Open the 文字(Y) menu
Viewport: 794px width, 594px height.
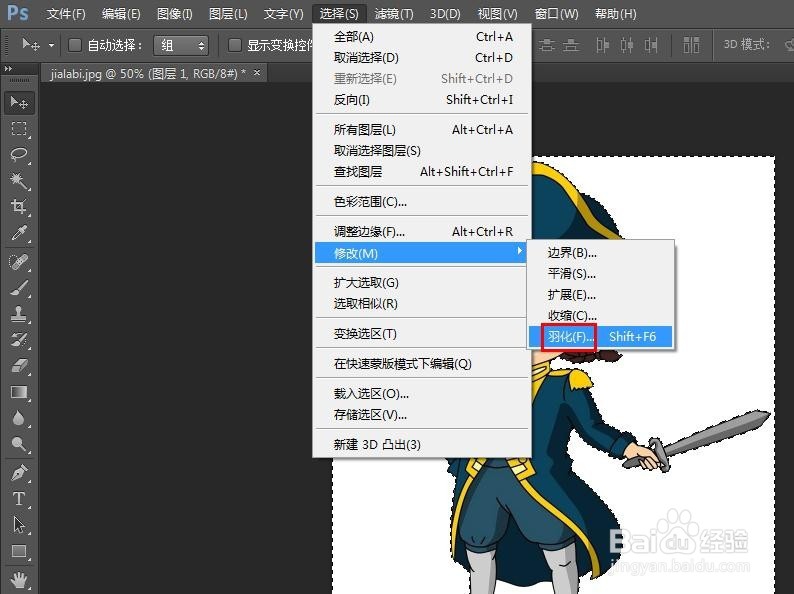coord(284,14)
